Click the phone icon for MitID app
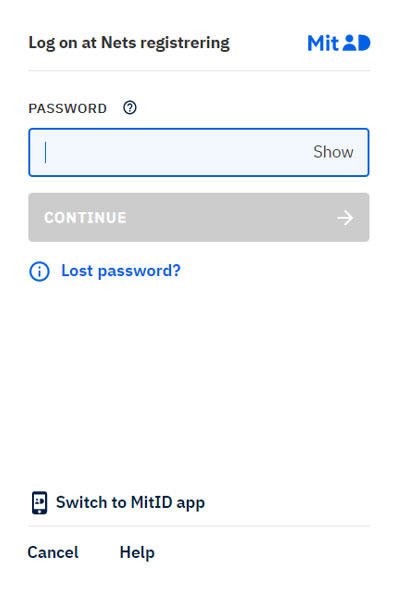This screenshot has width=401, height=593. click(39, 503)
